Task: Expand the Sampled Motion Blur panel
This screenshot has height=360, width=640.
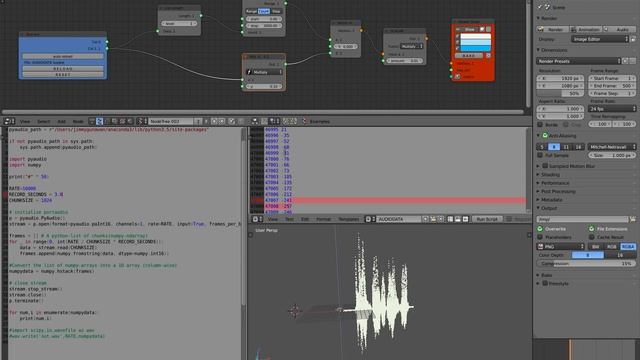Action: [x=538, y=166]
